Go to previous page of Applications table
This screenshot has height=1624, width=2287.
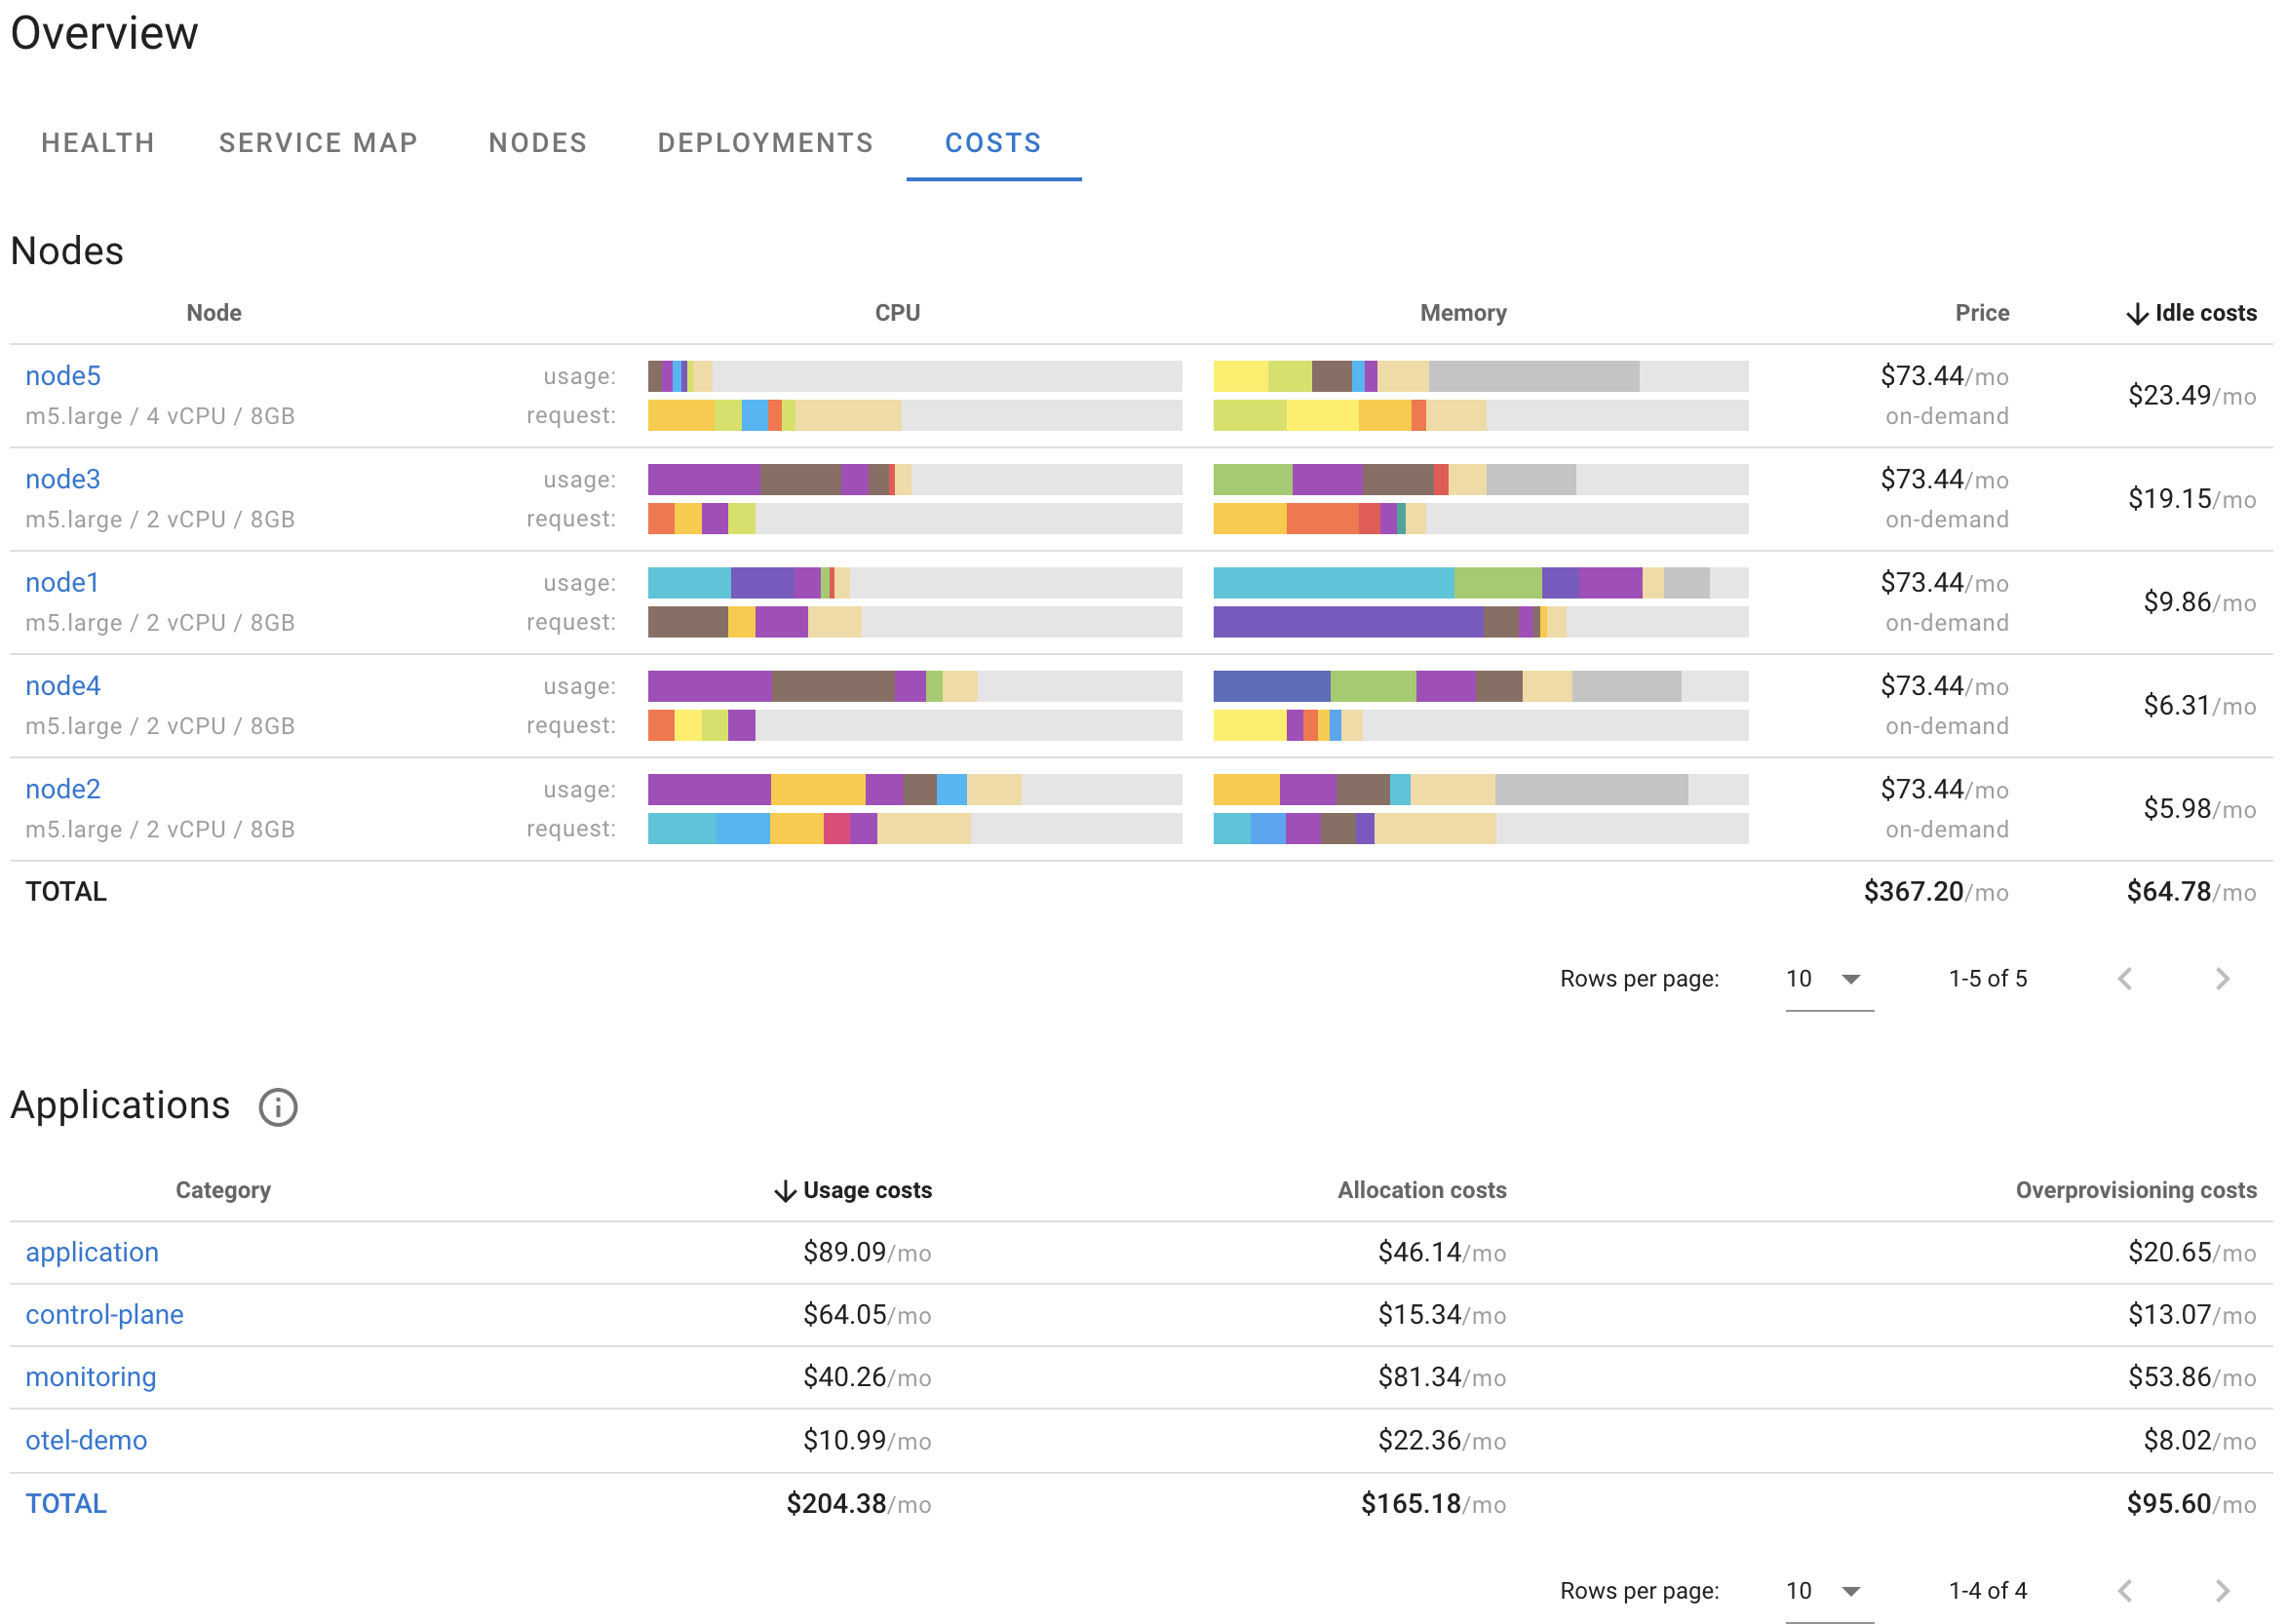[2126, 1591]
